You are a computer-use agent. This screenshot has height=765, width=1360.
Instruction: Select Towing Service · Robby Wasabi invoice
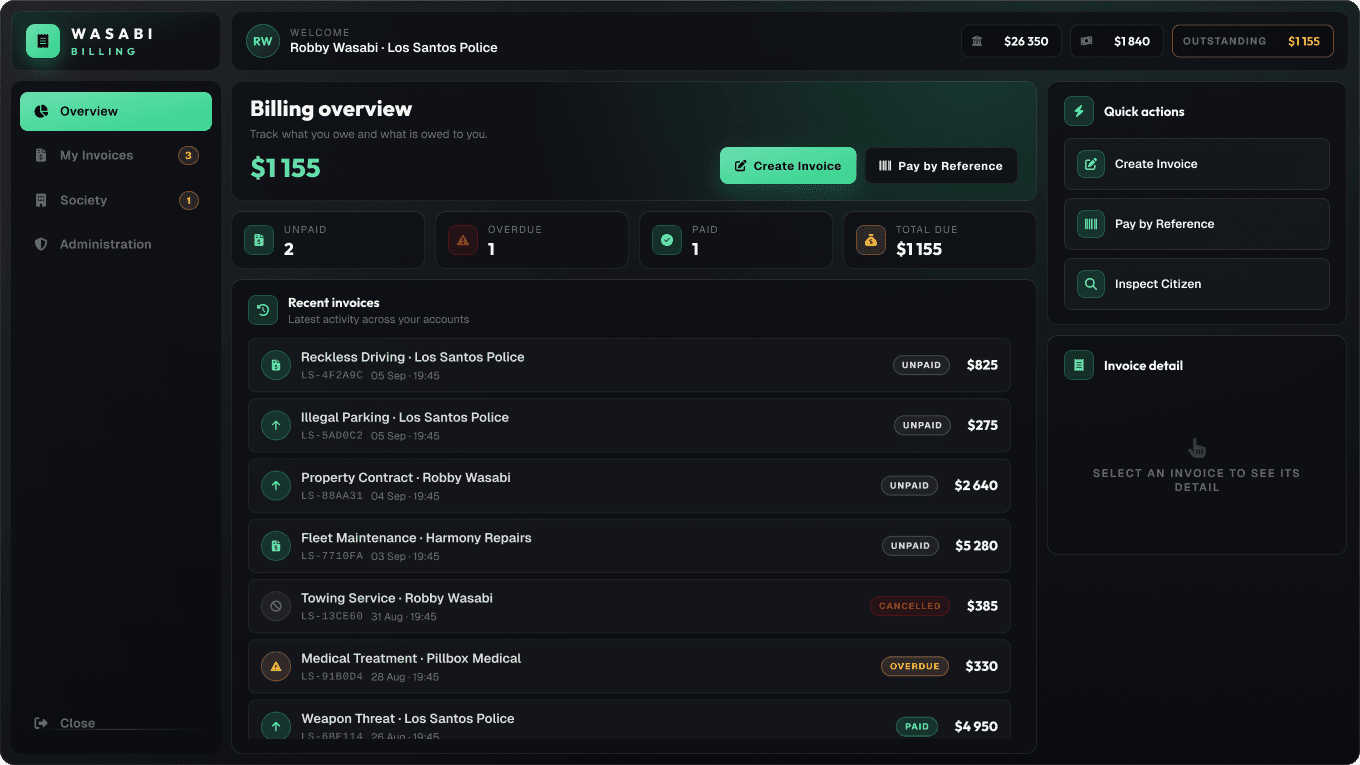tap(629, 606)
